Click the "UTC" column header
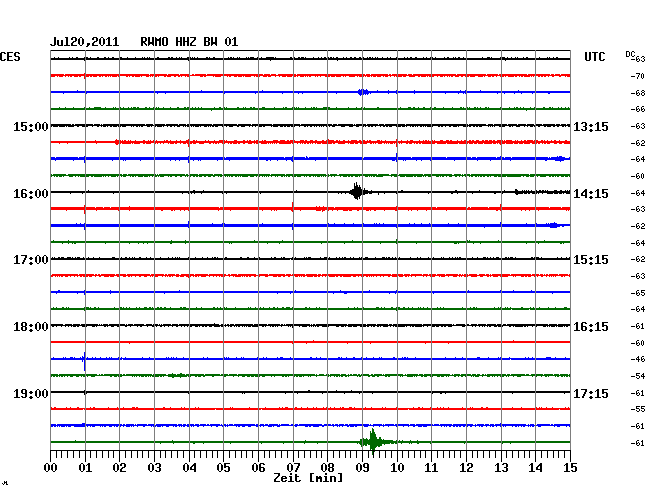The height and width of the screenshot is (494, 650). 594,57
